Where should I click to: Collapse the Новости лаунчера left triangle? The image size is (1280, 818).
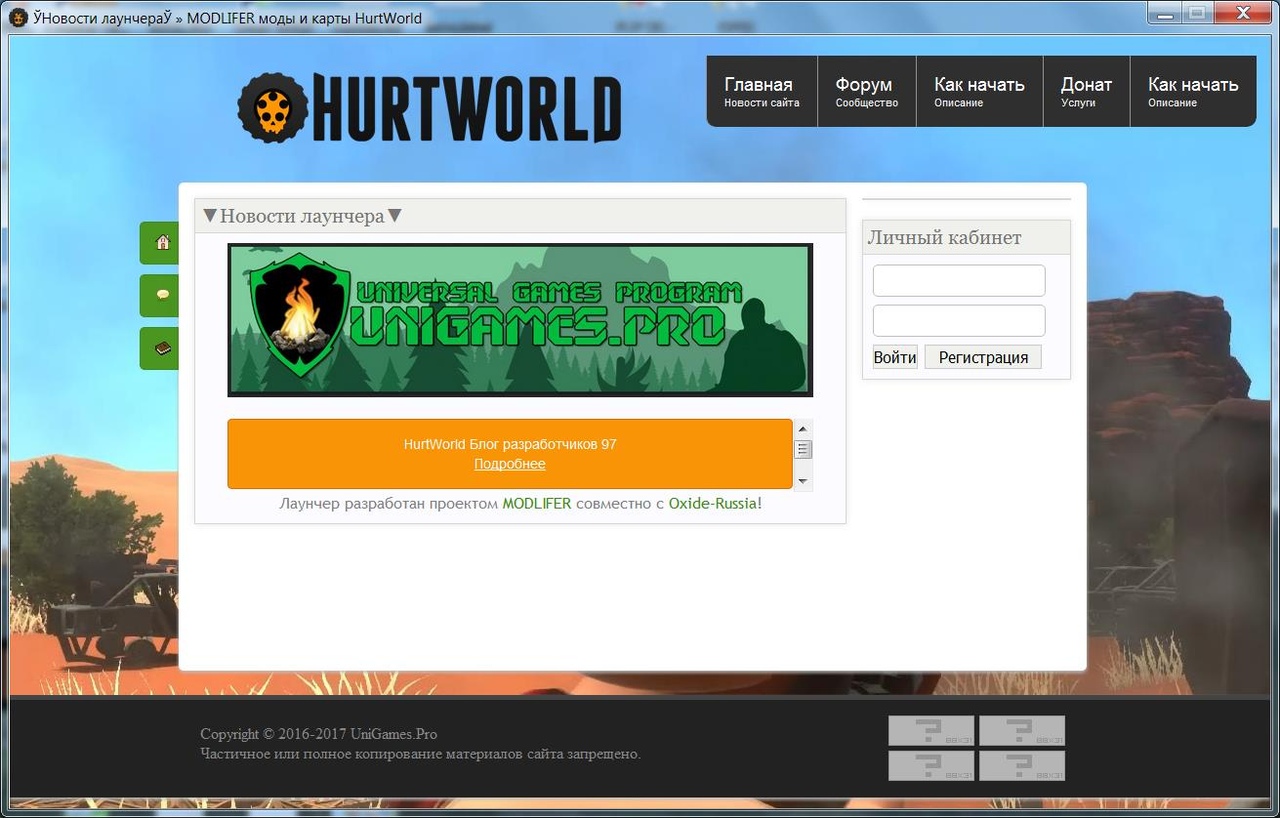click(210, 216)
